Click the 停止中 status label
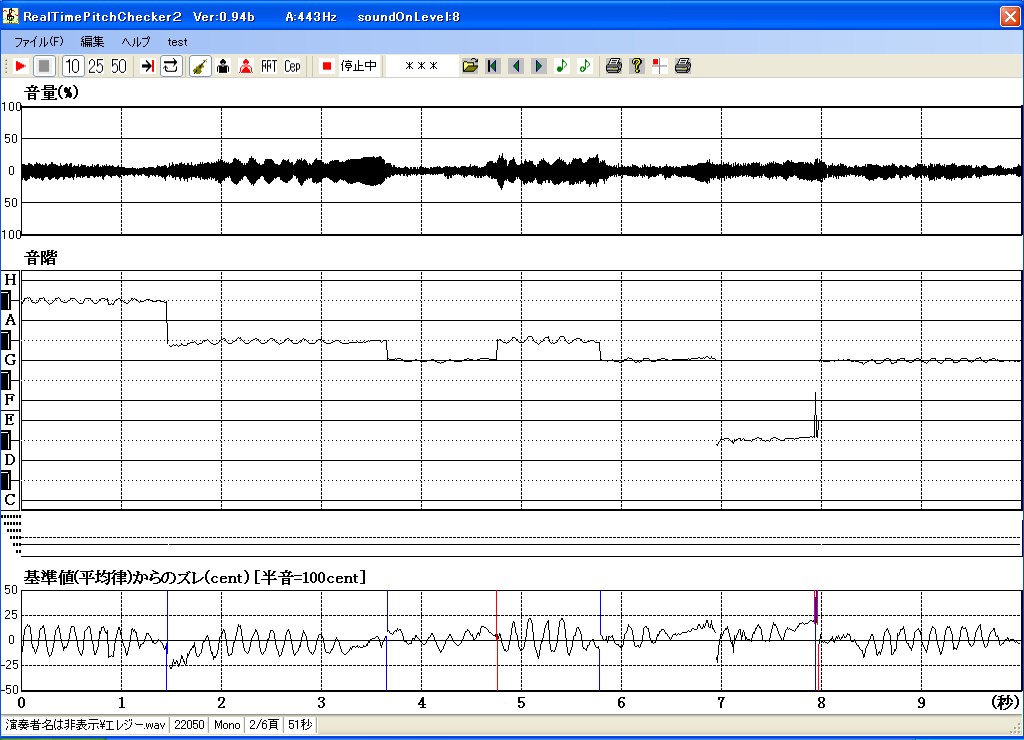1024x740 pixels. click(x=359, y=66)
